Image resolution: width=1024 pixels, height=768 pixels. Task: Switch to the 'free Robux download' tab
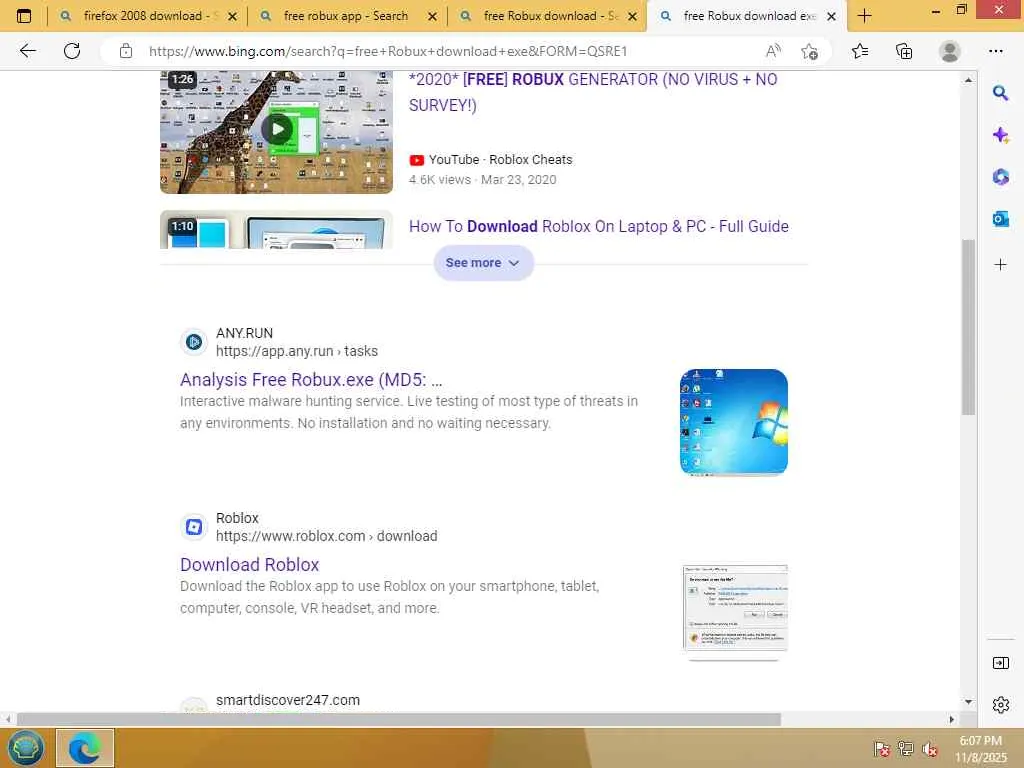pos(545,16)
